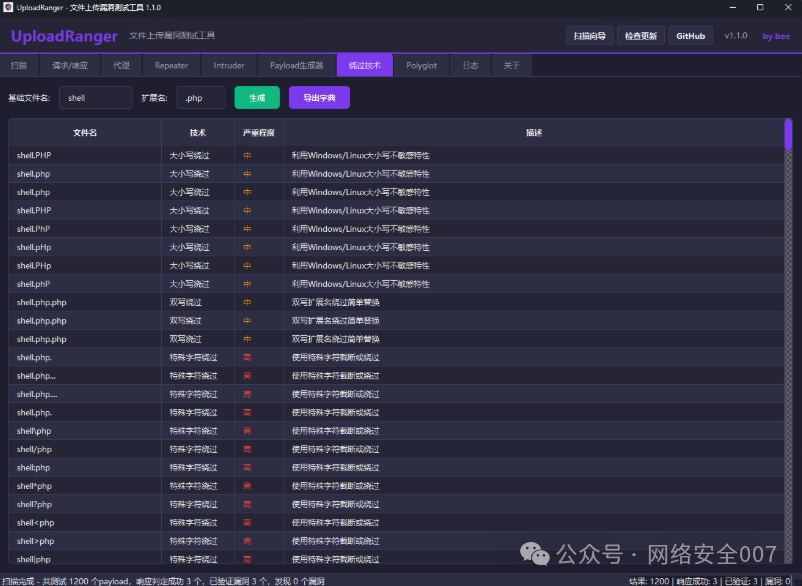The width and height of the screenshot is (802, 586).
Task: Open the Intruder tab
Action: (229, 65)
